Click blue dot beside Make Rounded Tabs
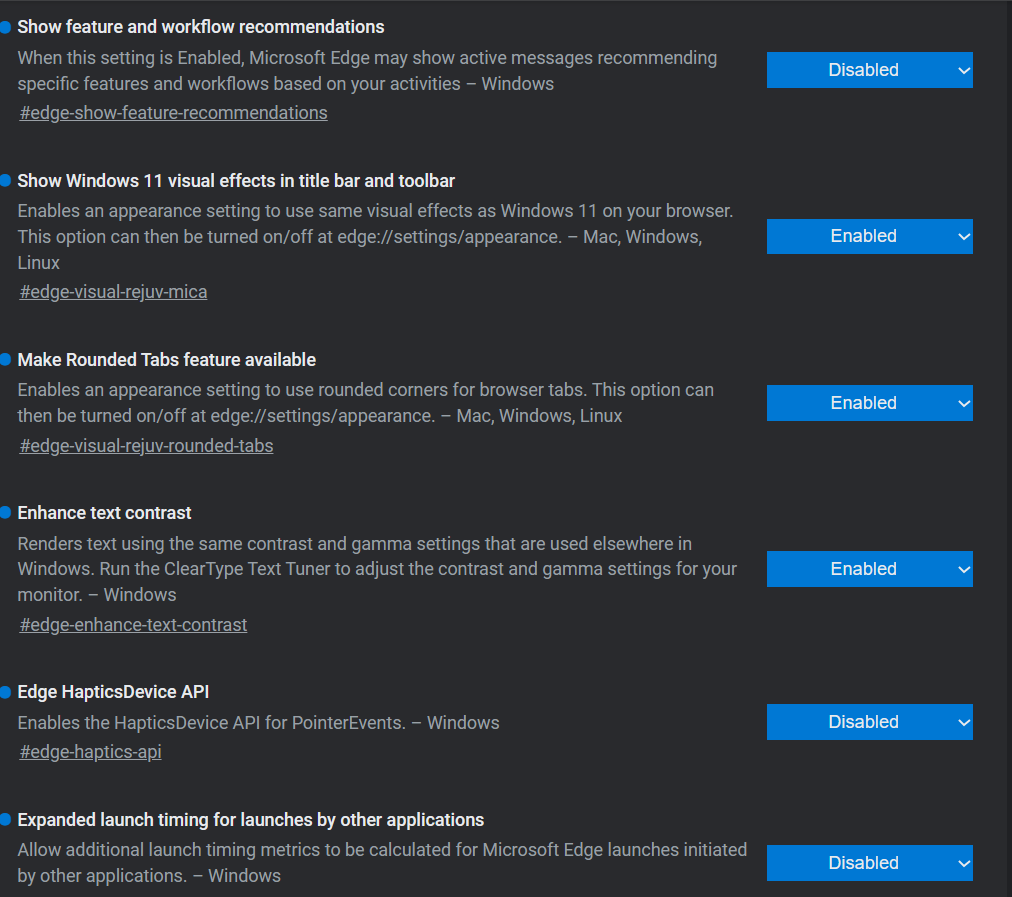The width and height of the screenshot is (1012, 897). point(5,359)
